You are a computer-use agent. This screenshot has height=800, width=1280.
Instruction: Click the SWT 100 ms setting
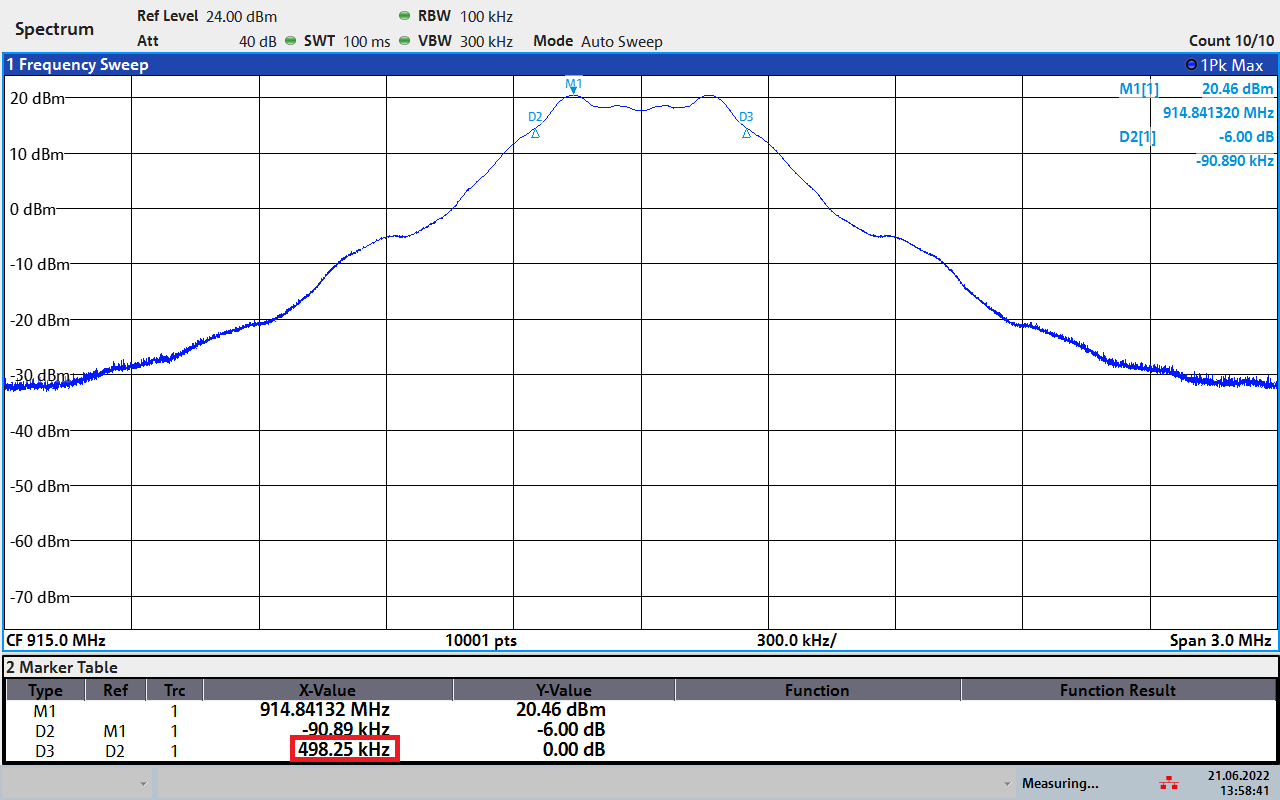click(x=347, y=41)
